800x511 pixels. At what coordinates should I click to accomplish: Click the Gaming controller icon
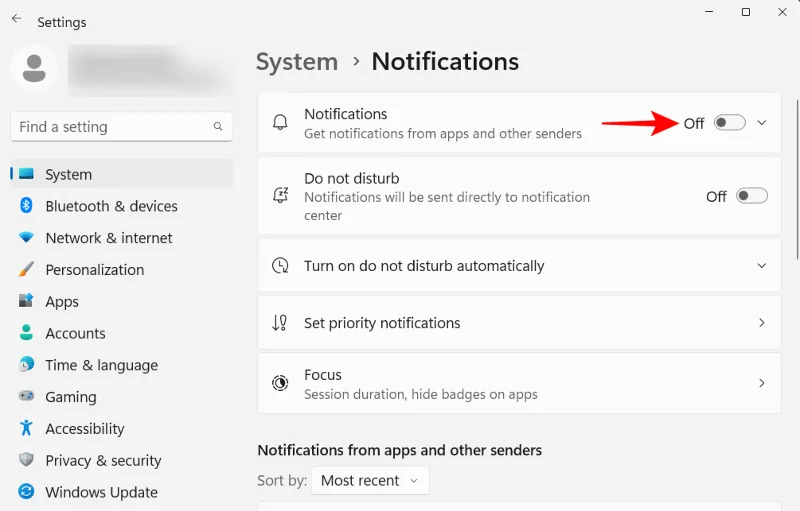click(26, 396)
